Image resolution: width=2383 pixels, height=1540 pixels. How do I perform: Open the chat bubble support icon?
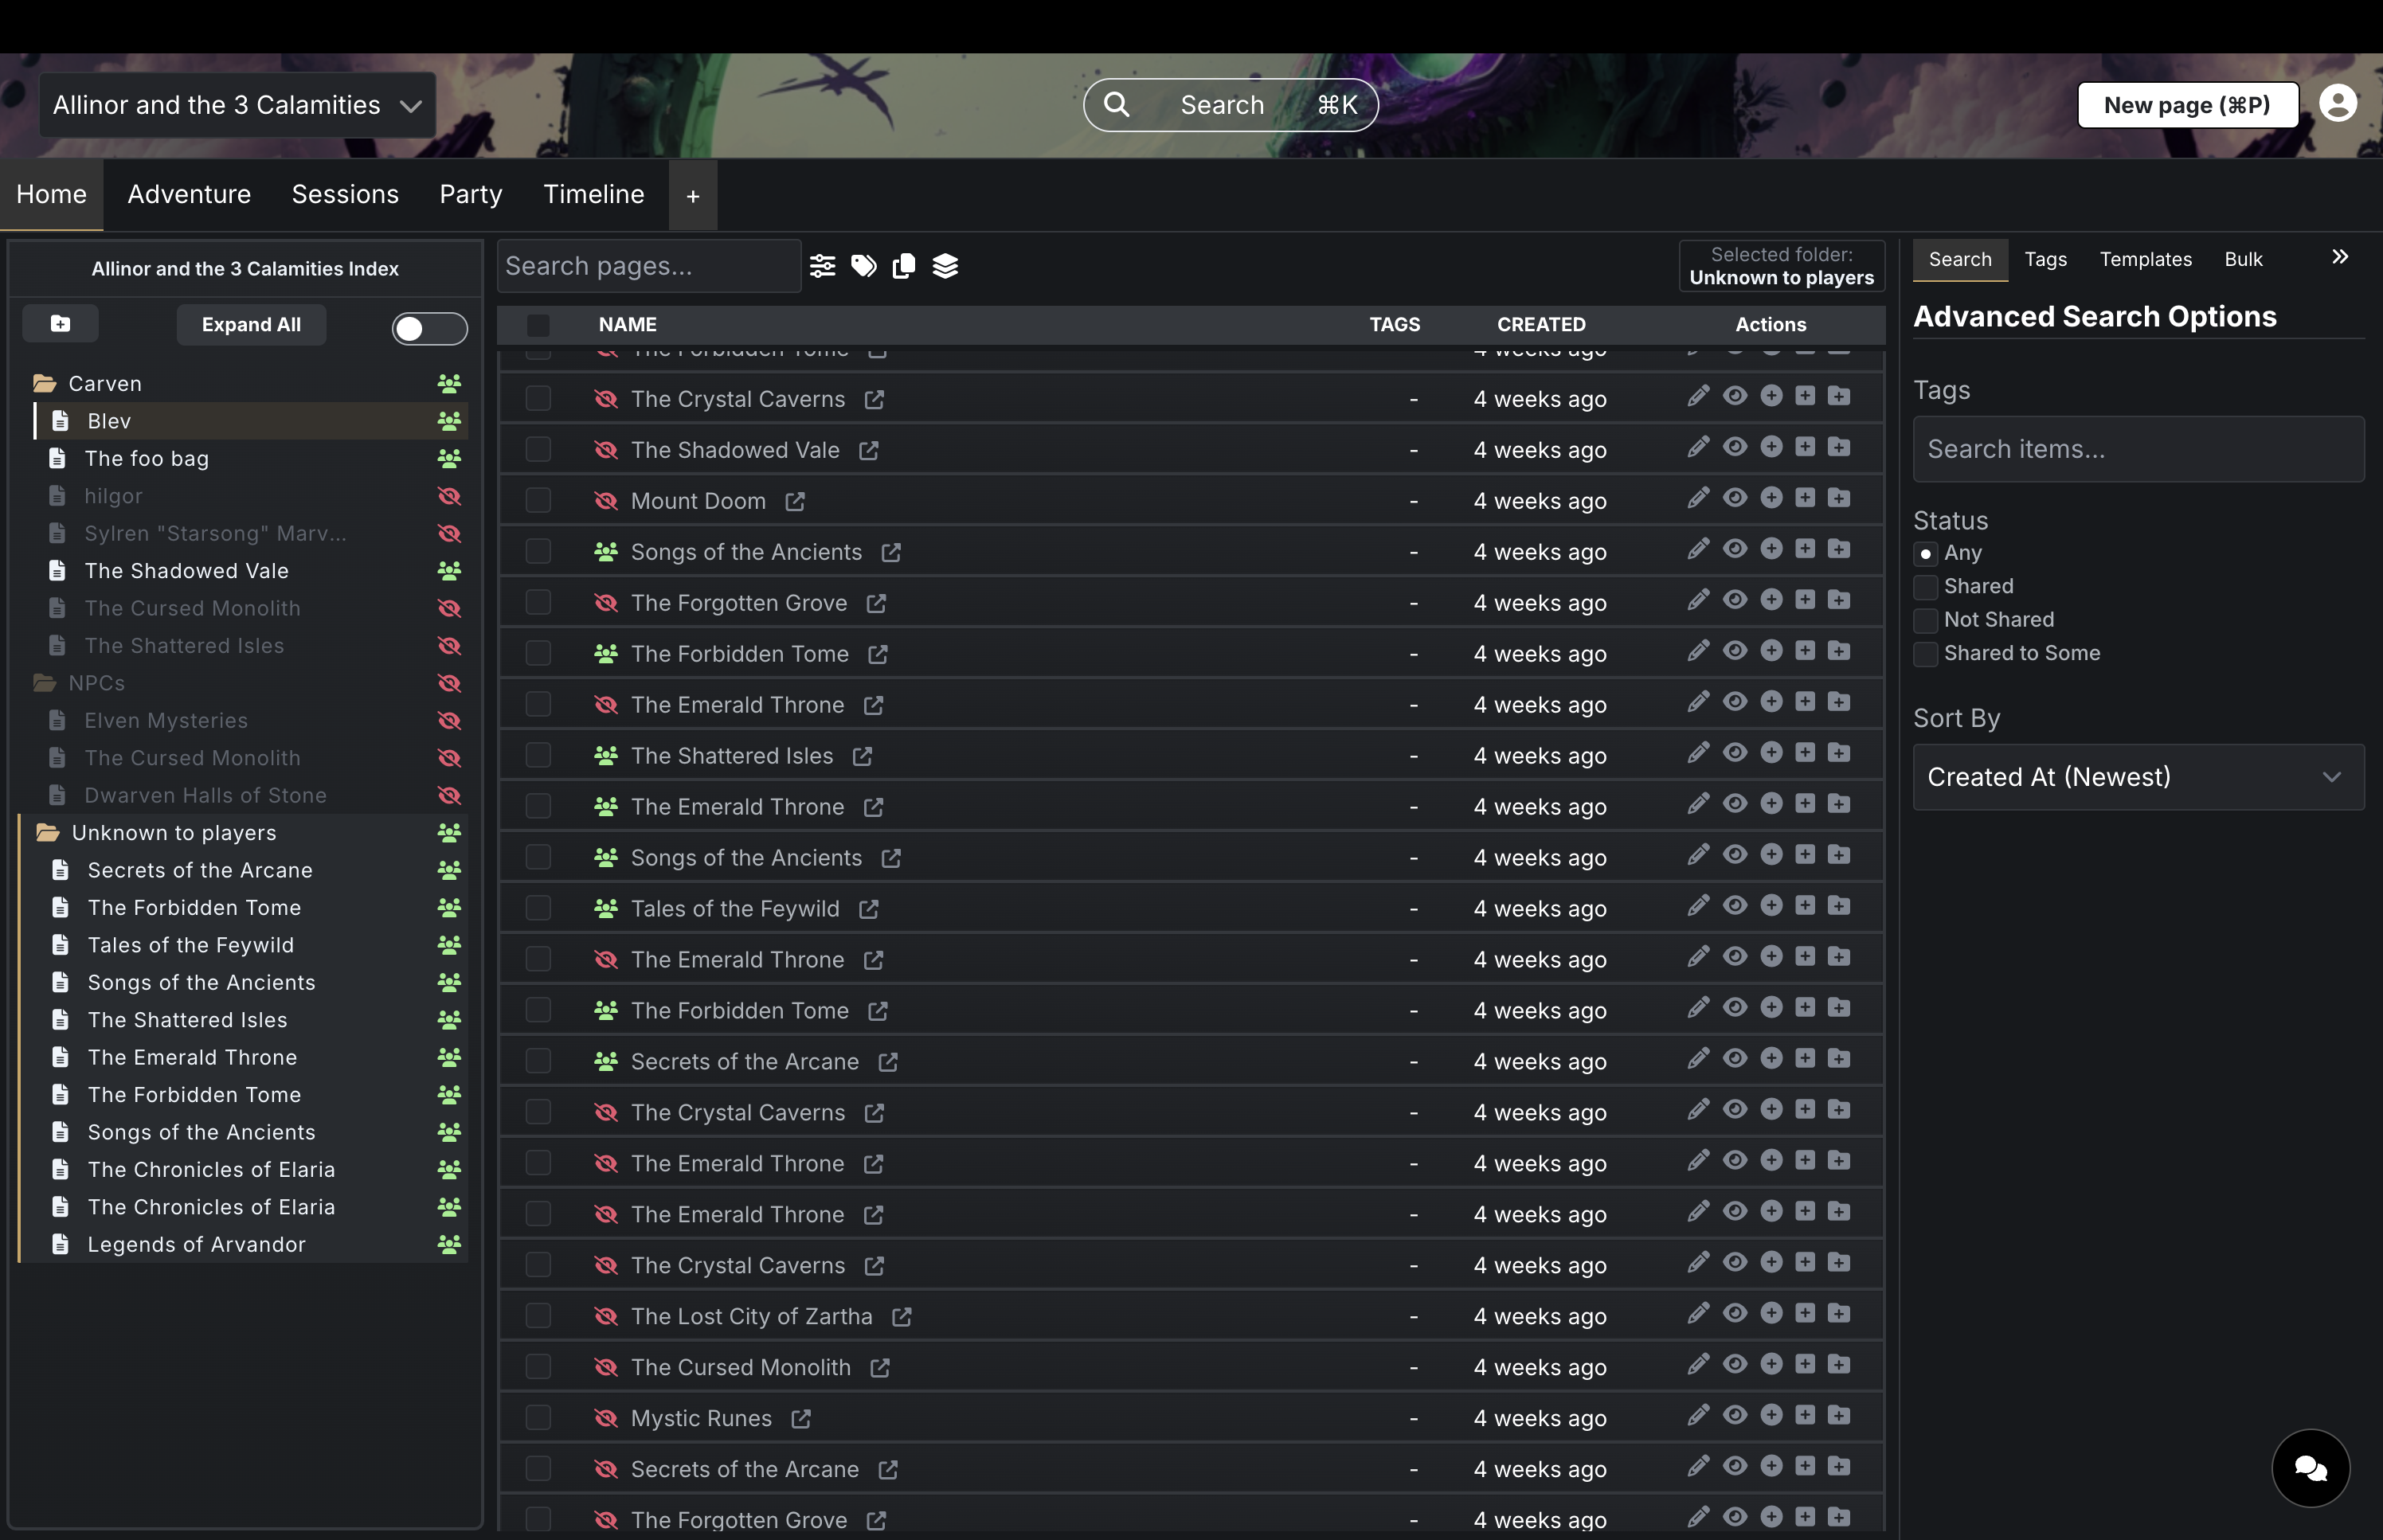pyautogui.click(x=2310, y=1467)
